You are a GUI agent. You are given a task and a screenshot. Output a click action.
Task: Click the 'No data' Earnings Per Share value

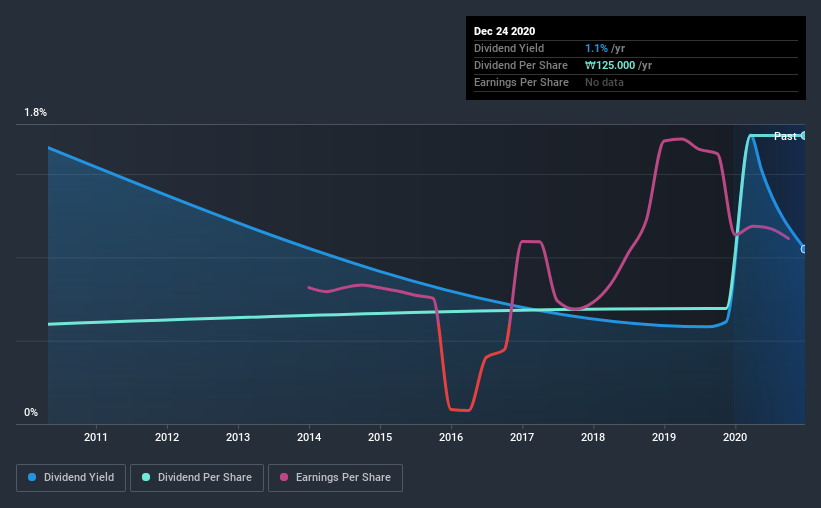tap(604, 82)
